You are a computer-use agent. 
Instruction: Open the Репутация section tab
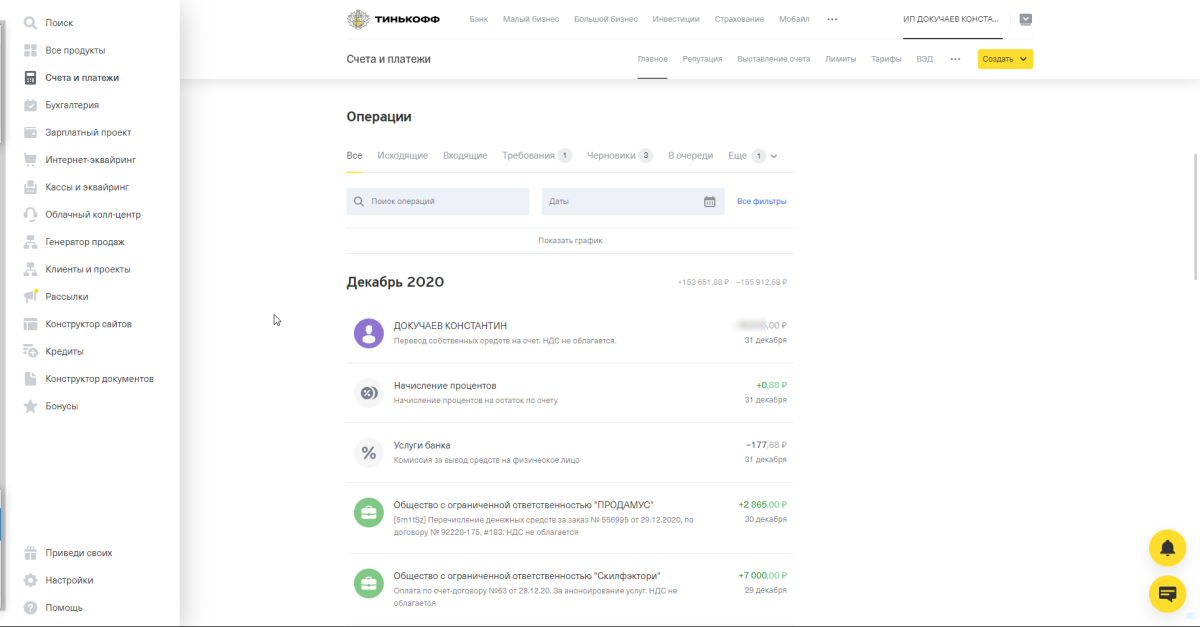702,59
